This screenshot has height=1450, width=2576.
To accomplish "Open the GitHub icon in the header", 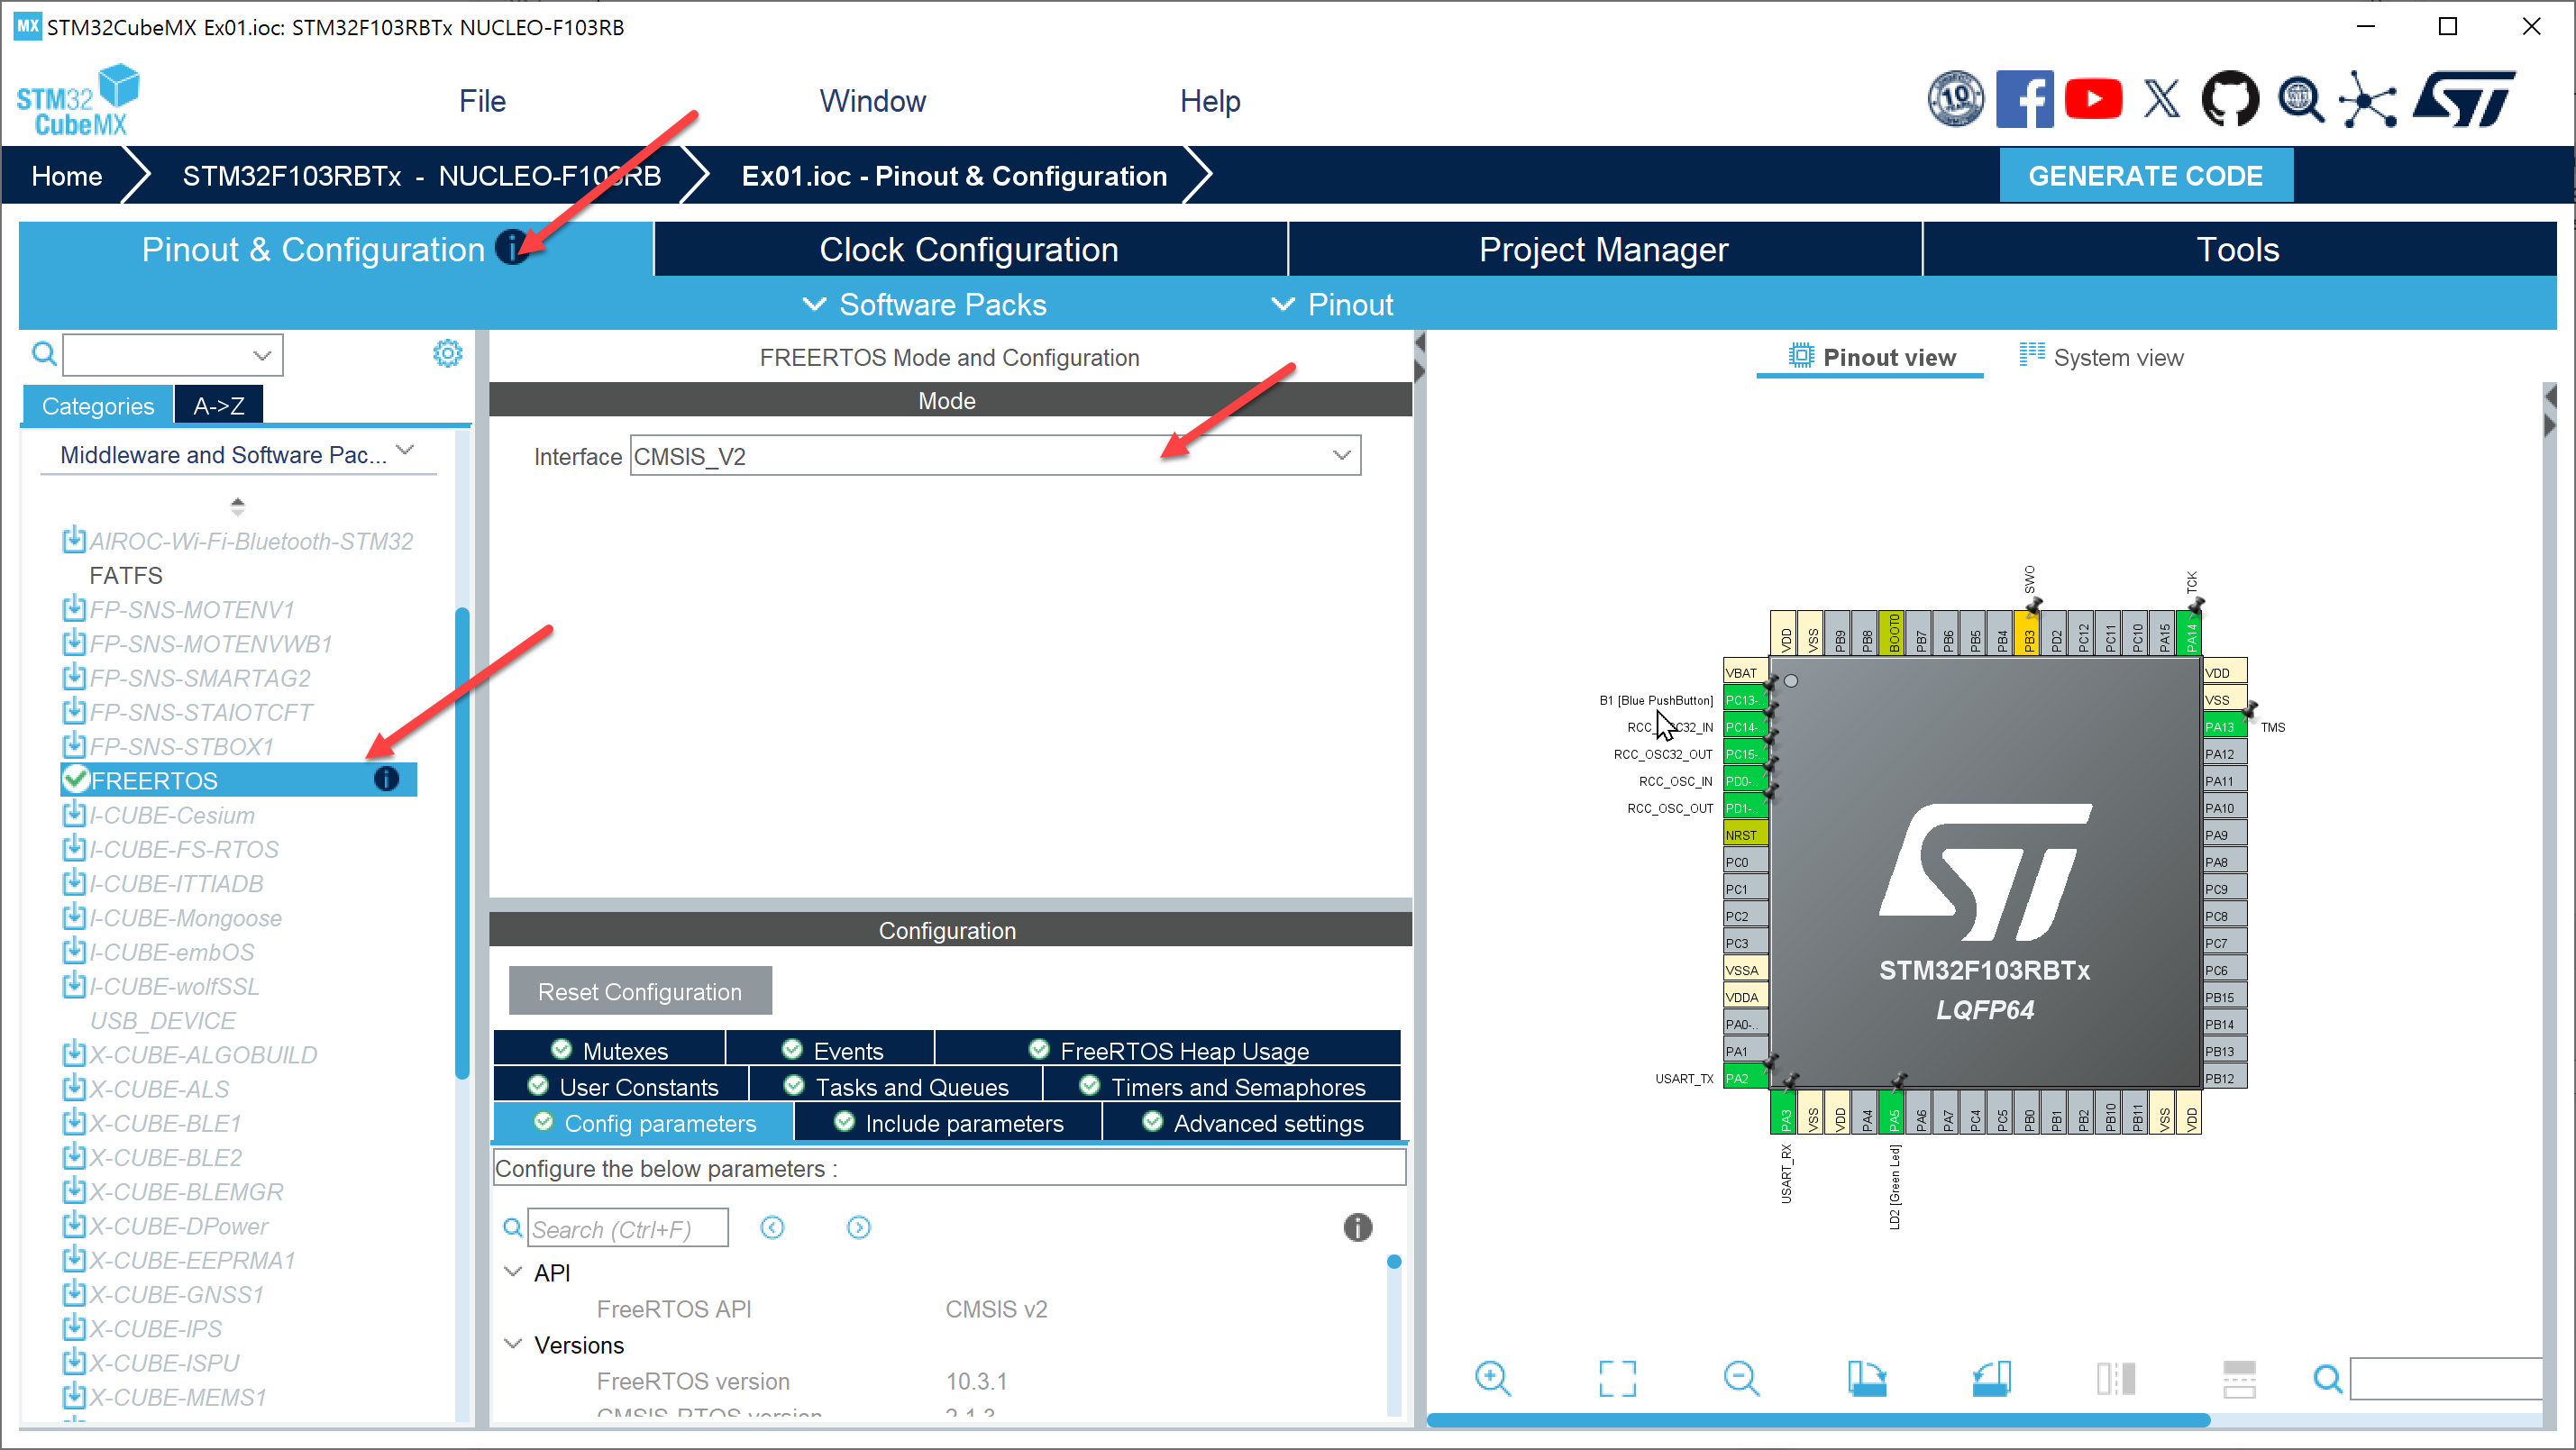I will 2229,99.
